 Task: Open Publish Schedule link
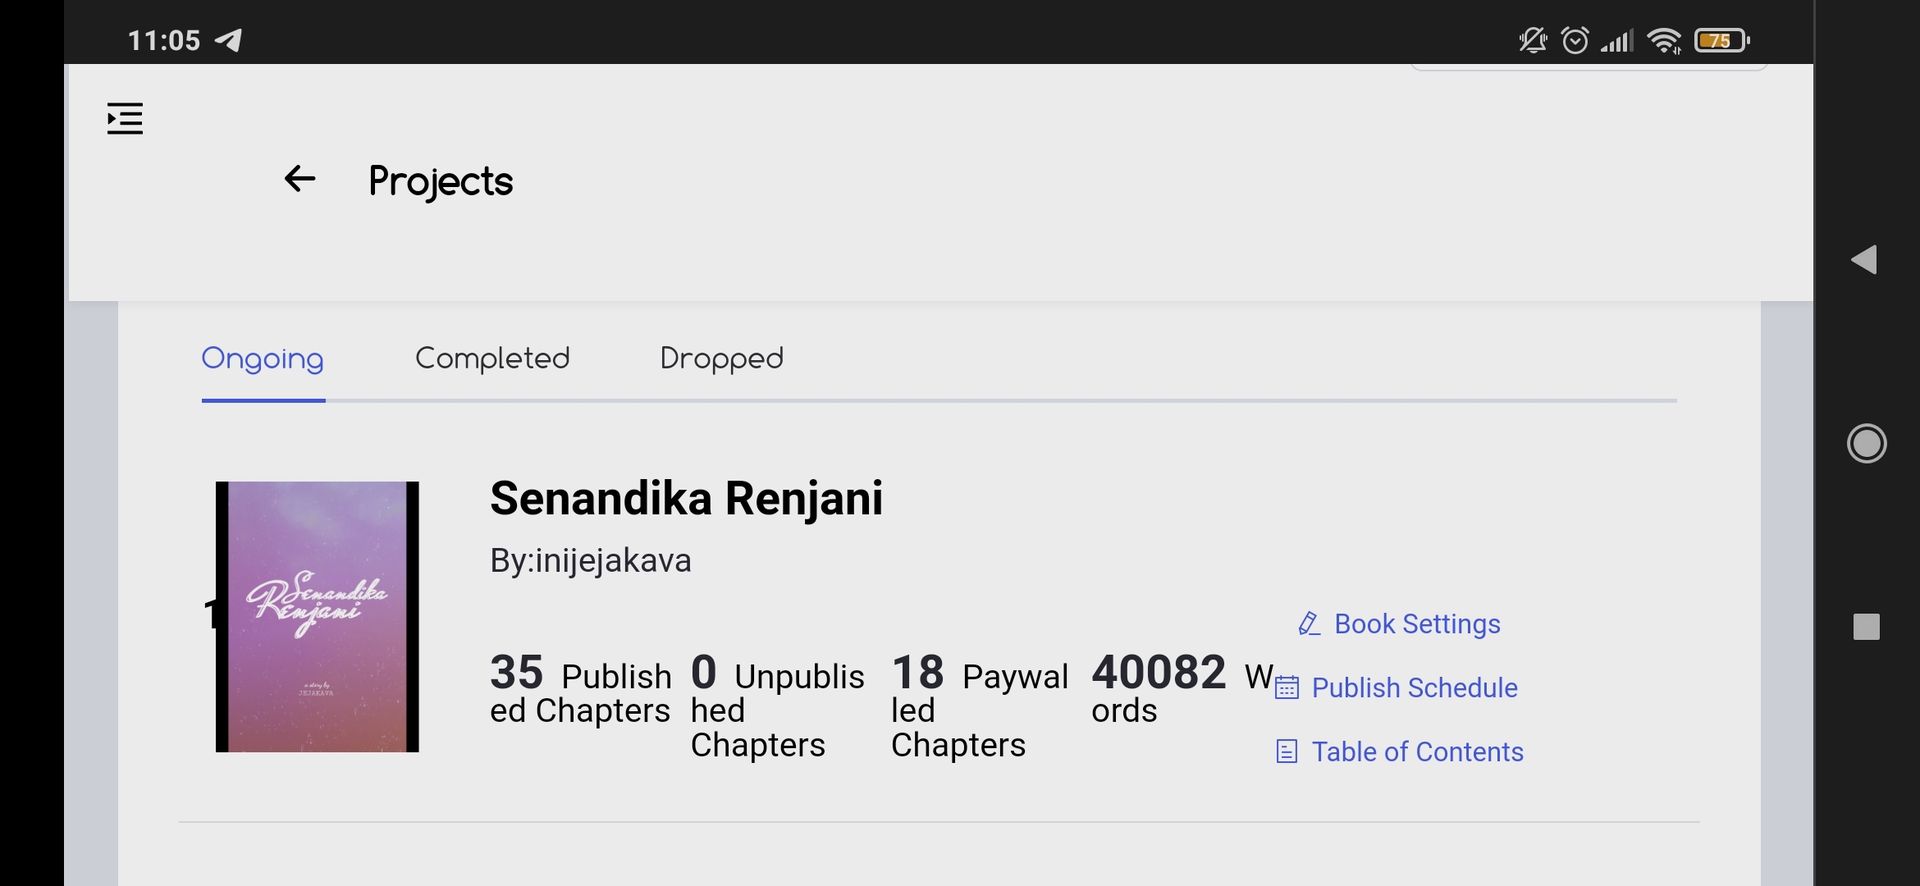[1414, 688]
